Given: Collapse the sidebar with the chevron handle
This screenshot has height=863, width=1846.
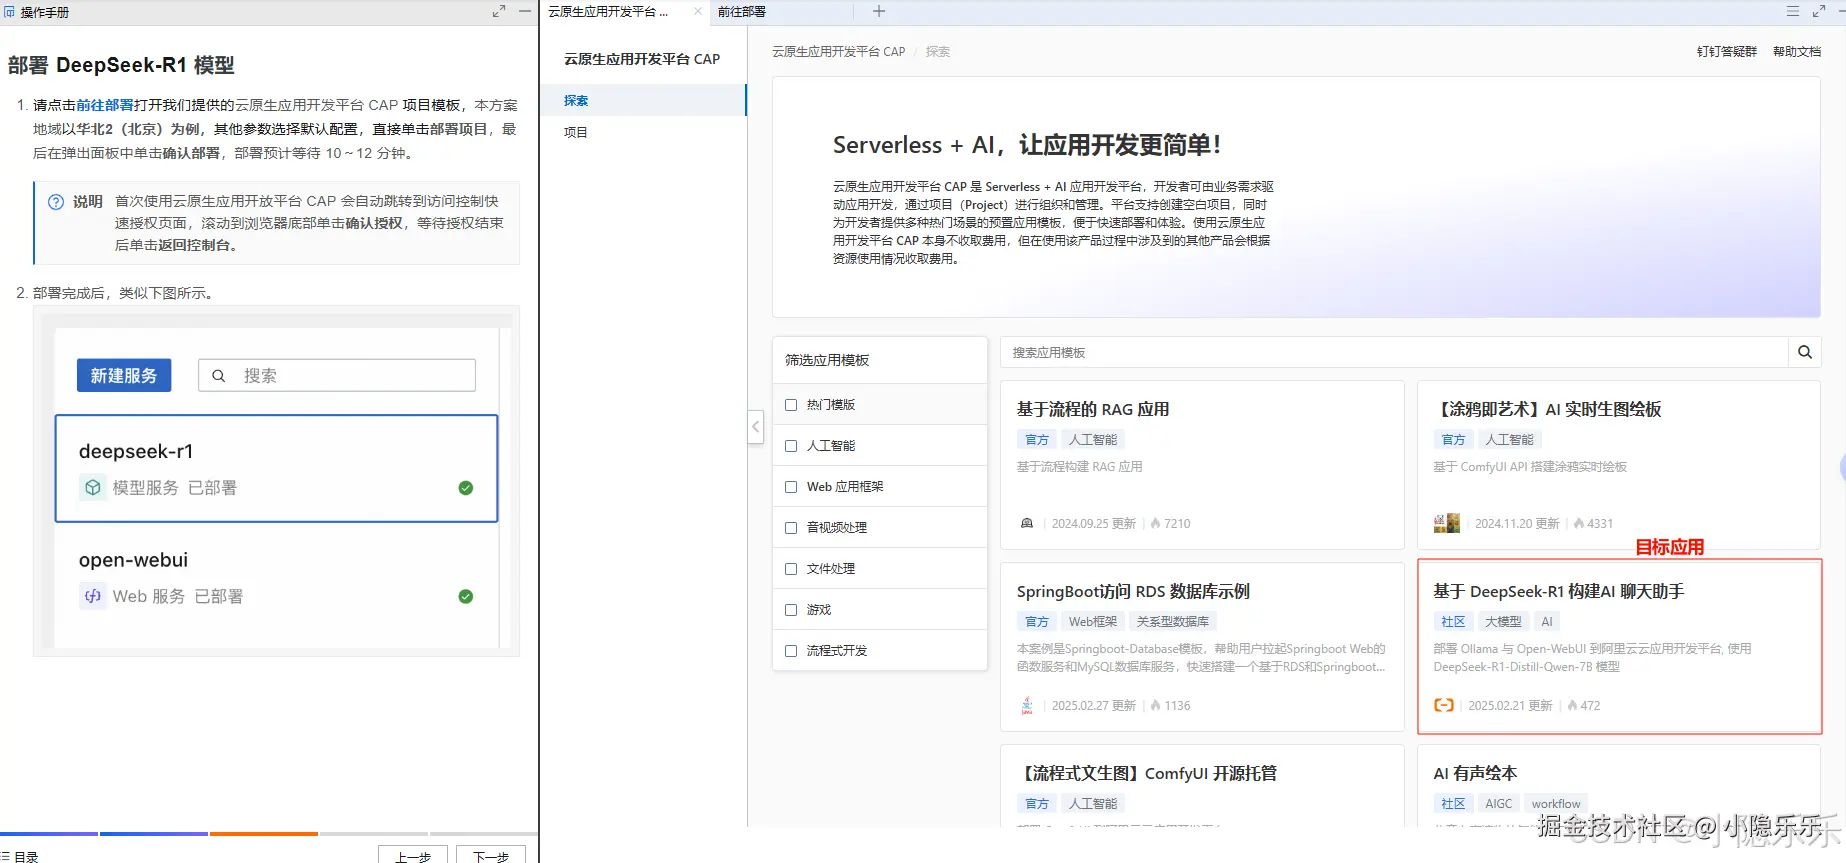Looking at the screenshot, I should [x=756, y=427].
